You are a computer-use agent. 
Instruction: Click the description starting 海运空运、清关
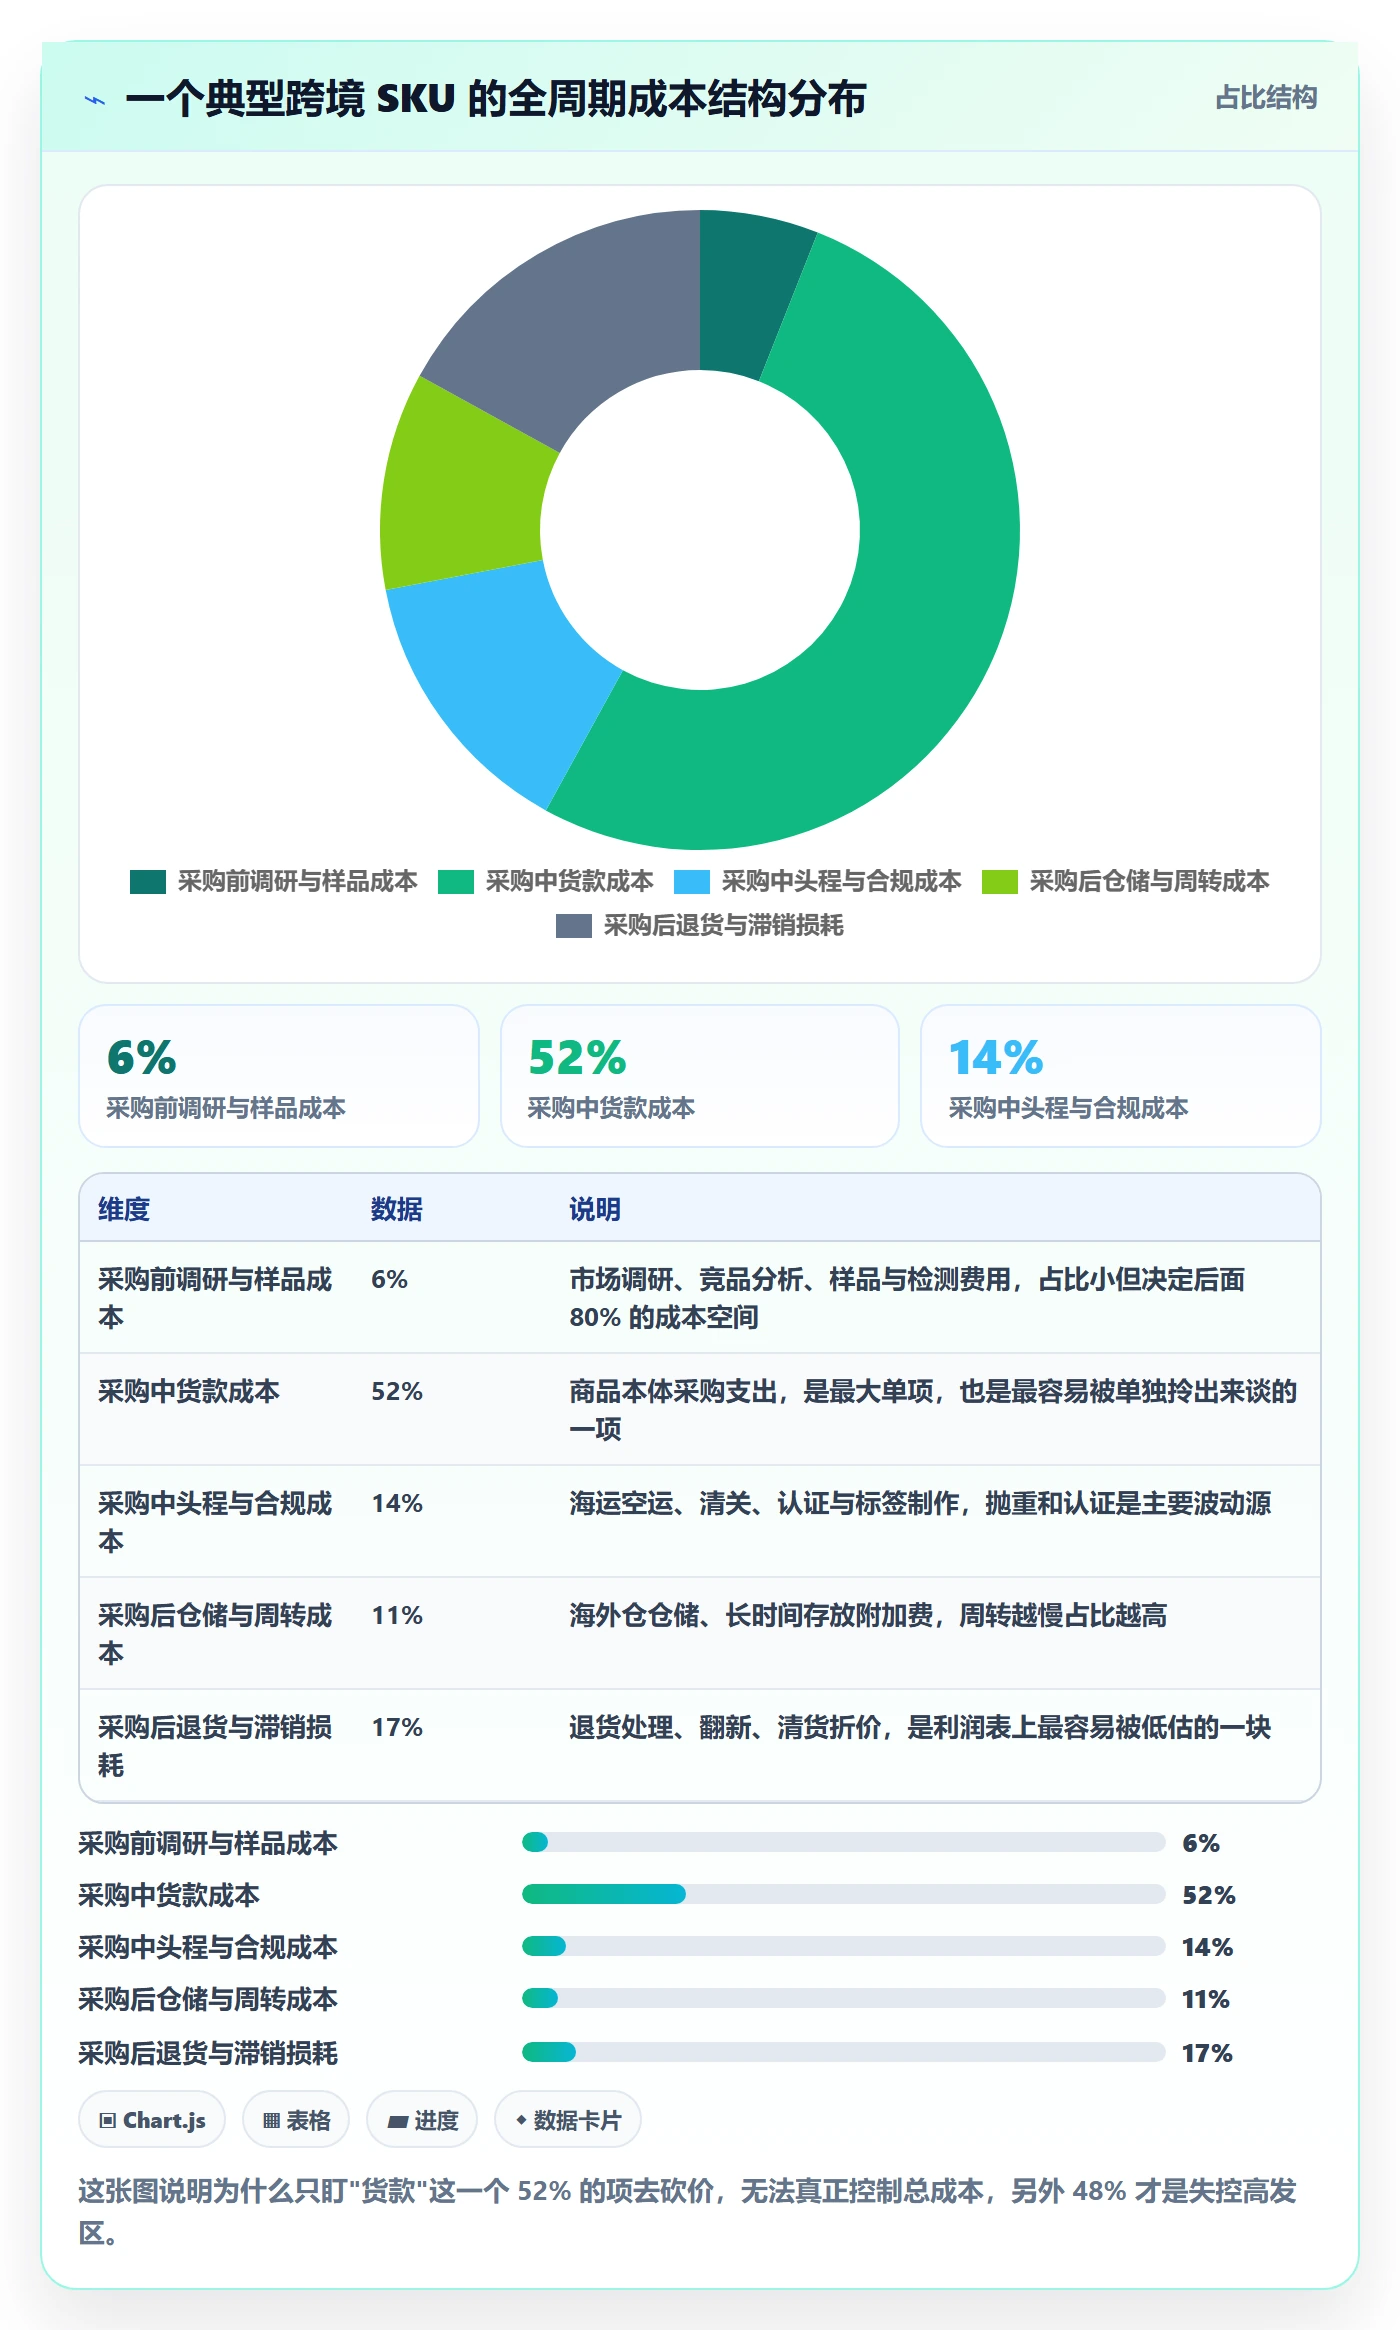point(920,1503)
